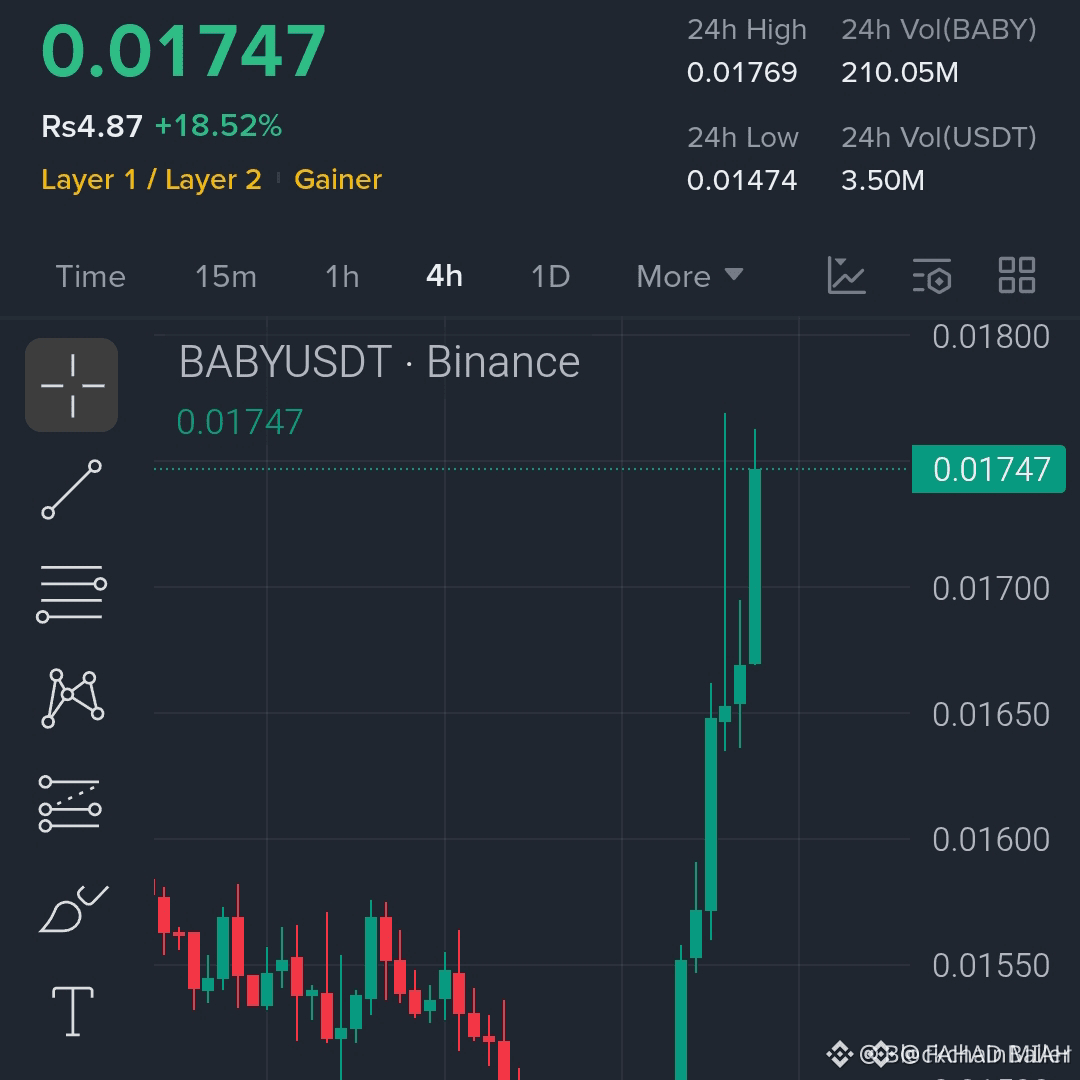Click the 0.01650 price axis label
The height and width of the screenshot is (1080, 1080).
[990, 715]
